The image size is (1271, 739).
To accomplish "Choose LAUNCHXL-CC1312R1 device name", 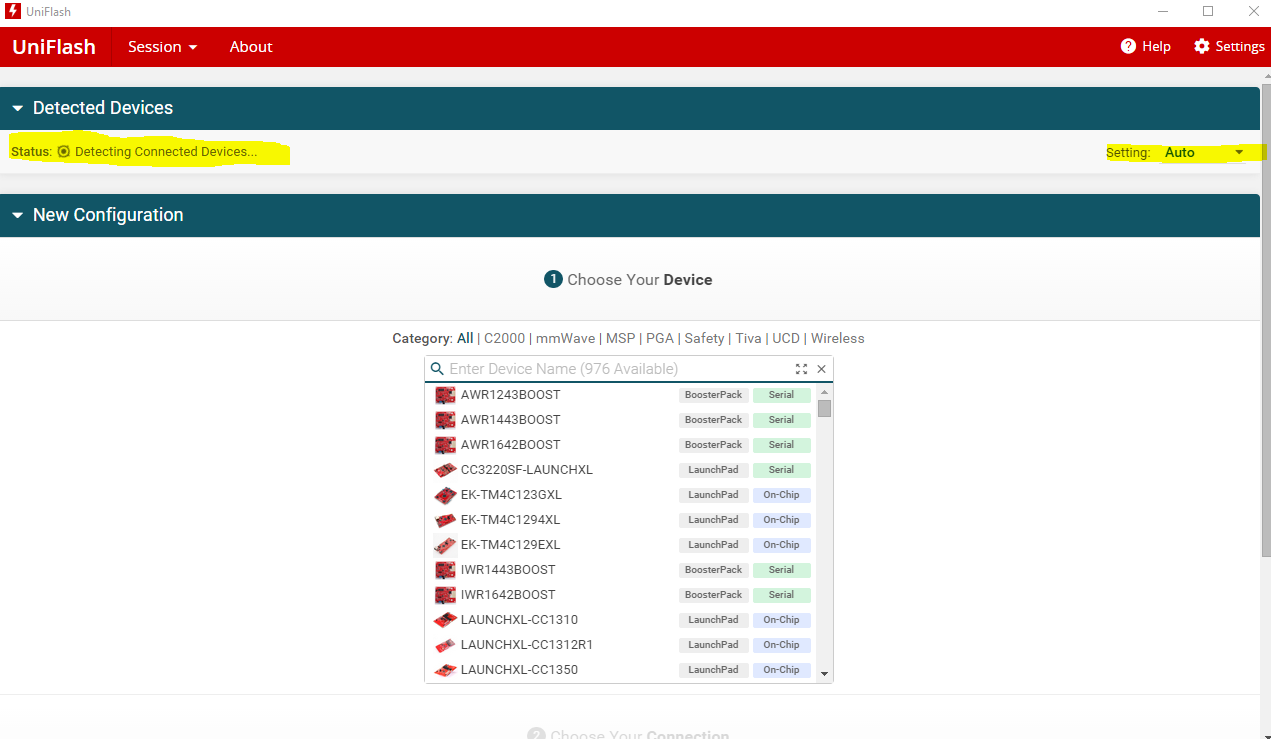I will [x=527, y=645].
